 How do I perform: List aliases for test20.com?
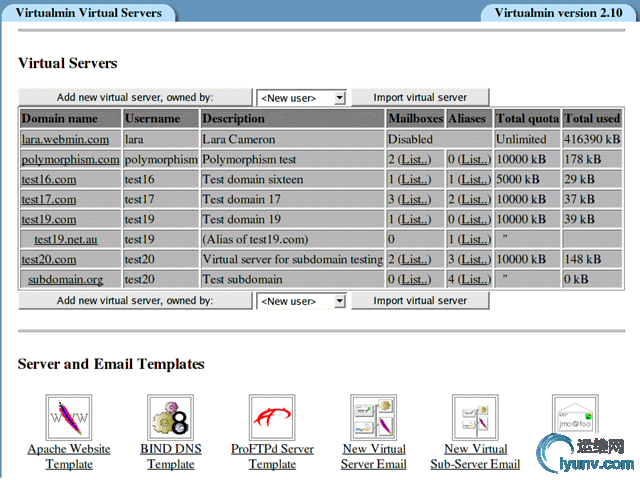pyautogui.click(x=474, y=260)
